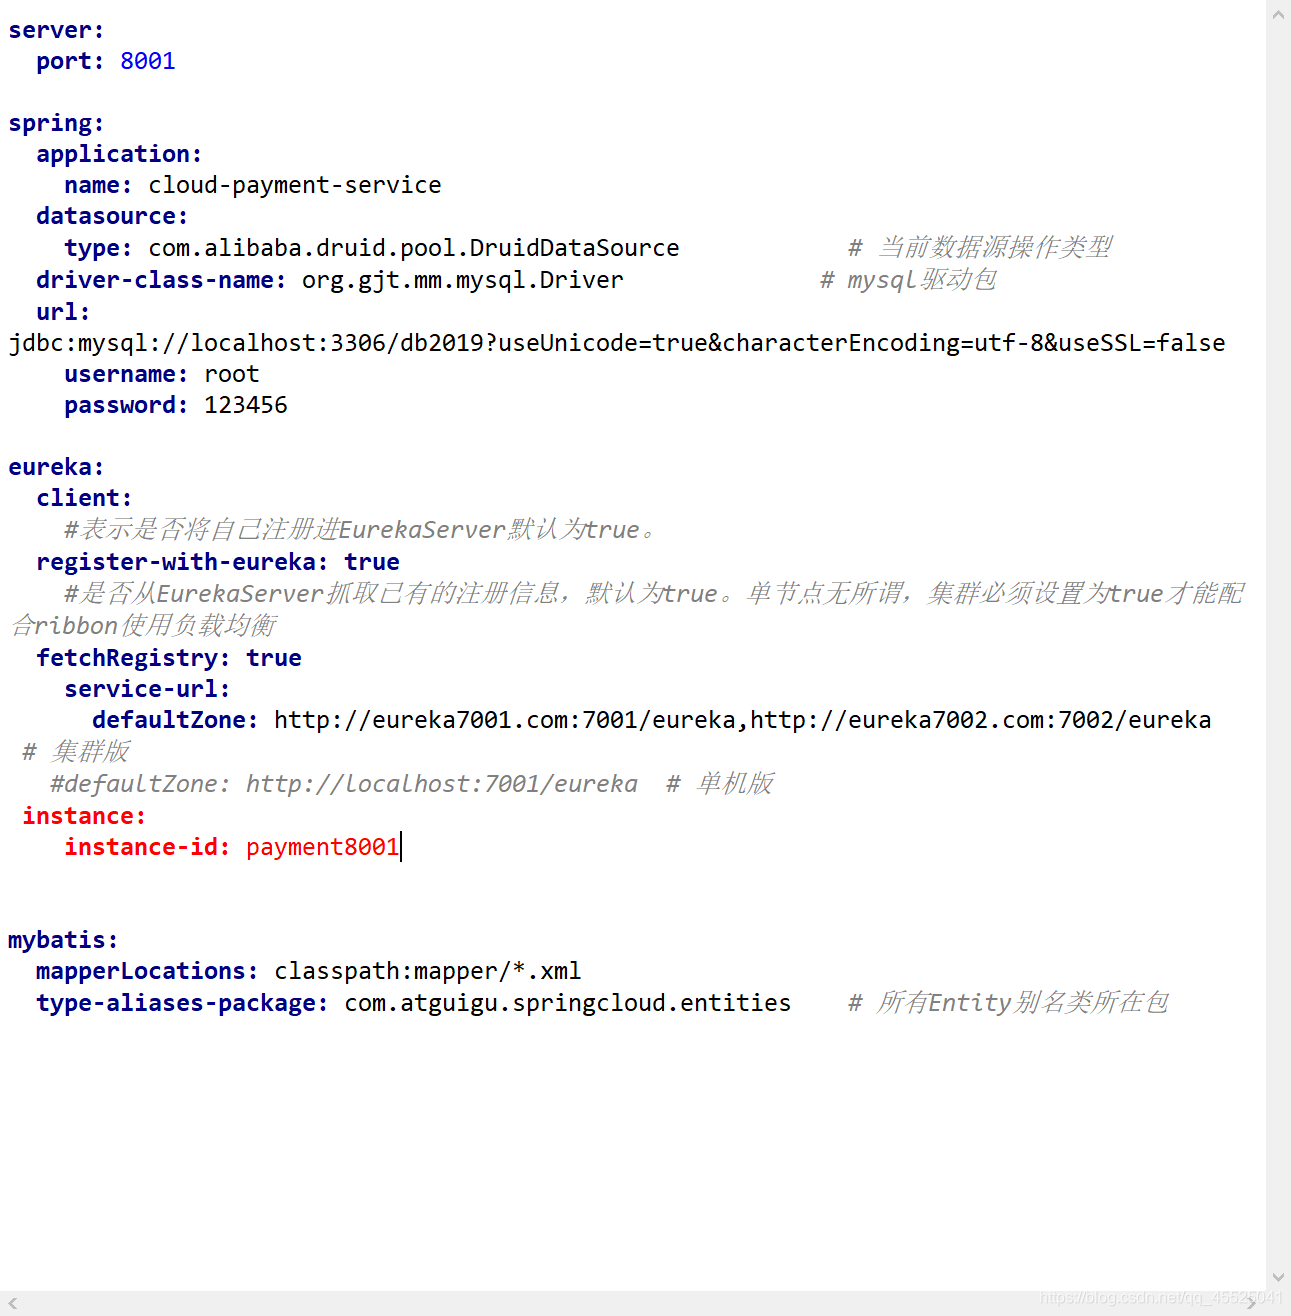The height and width of the screenshot is (1316, 1291).
Task: Click the 'service-url:' key
Action: tap(147, 689)
